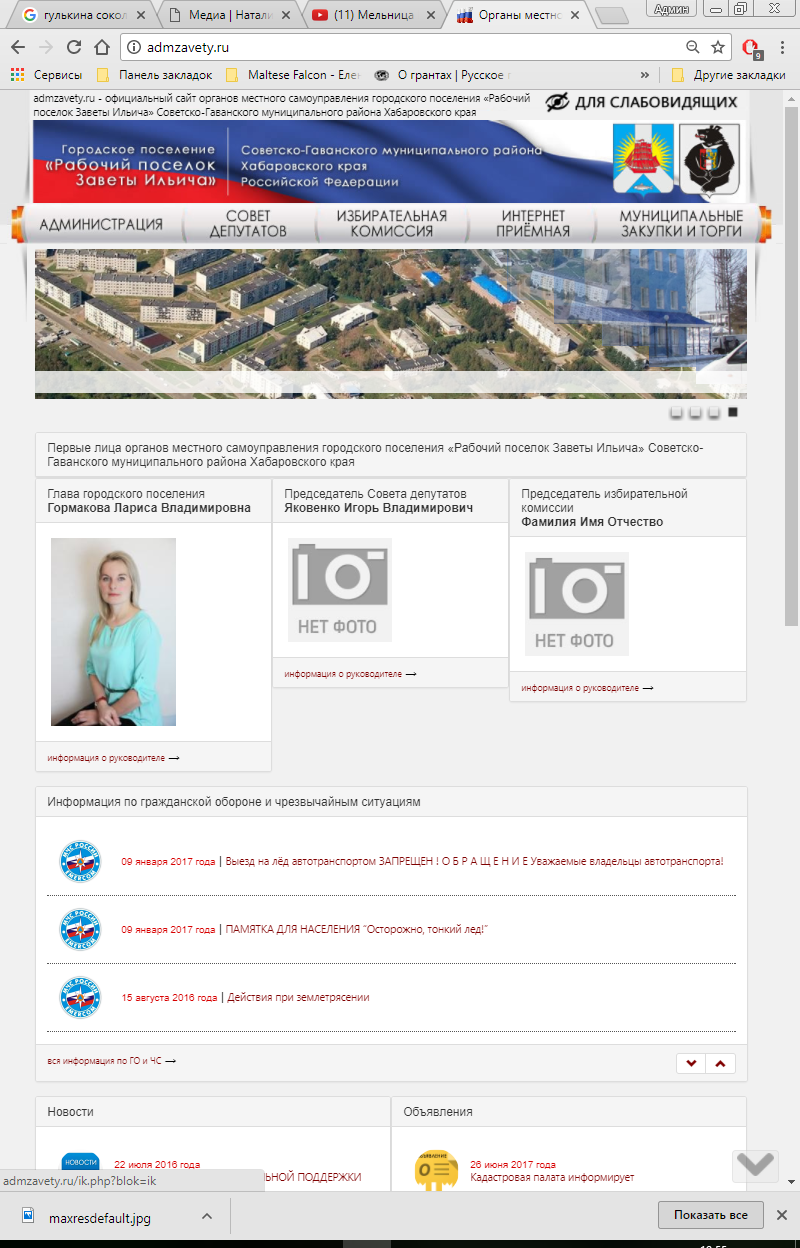Open Избирательная комиссия menu section
Screen dimensions: 800x1248
[x=392, y=224]
